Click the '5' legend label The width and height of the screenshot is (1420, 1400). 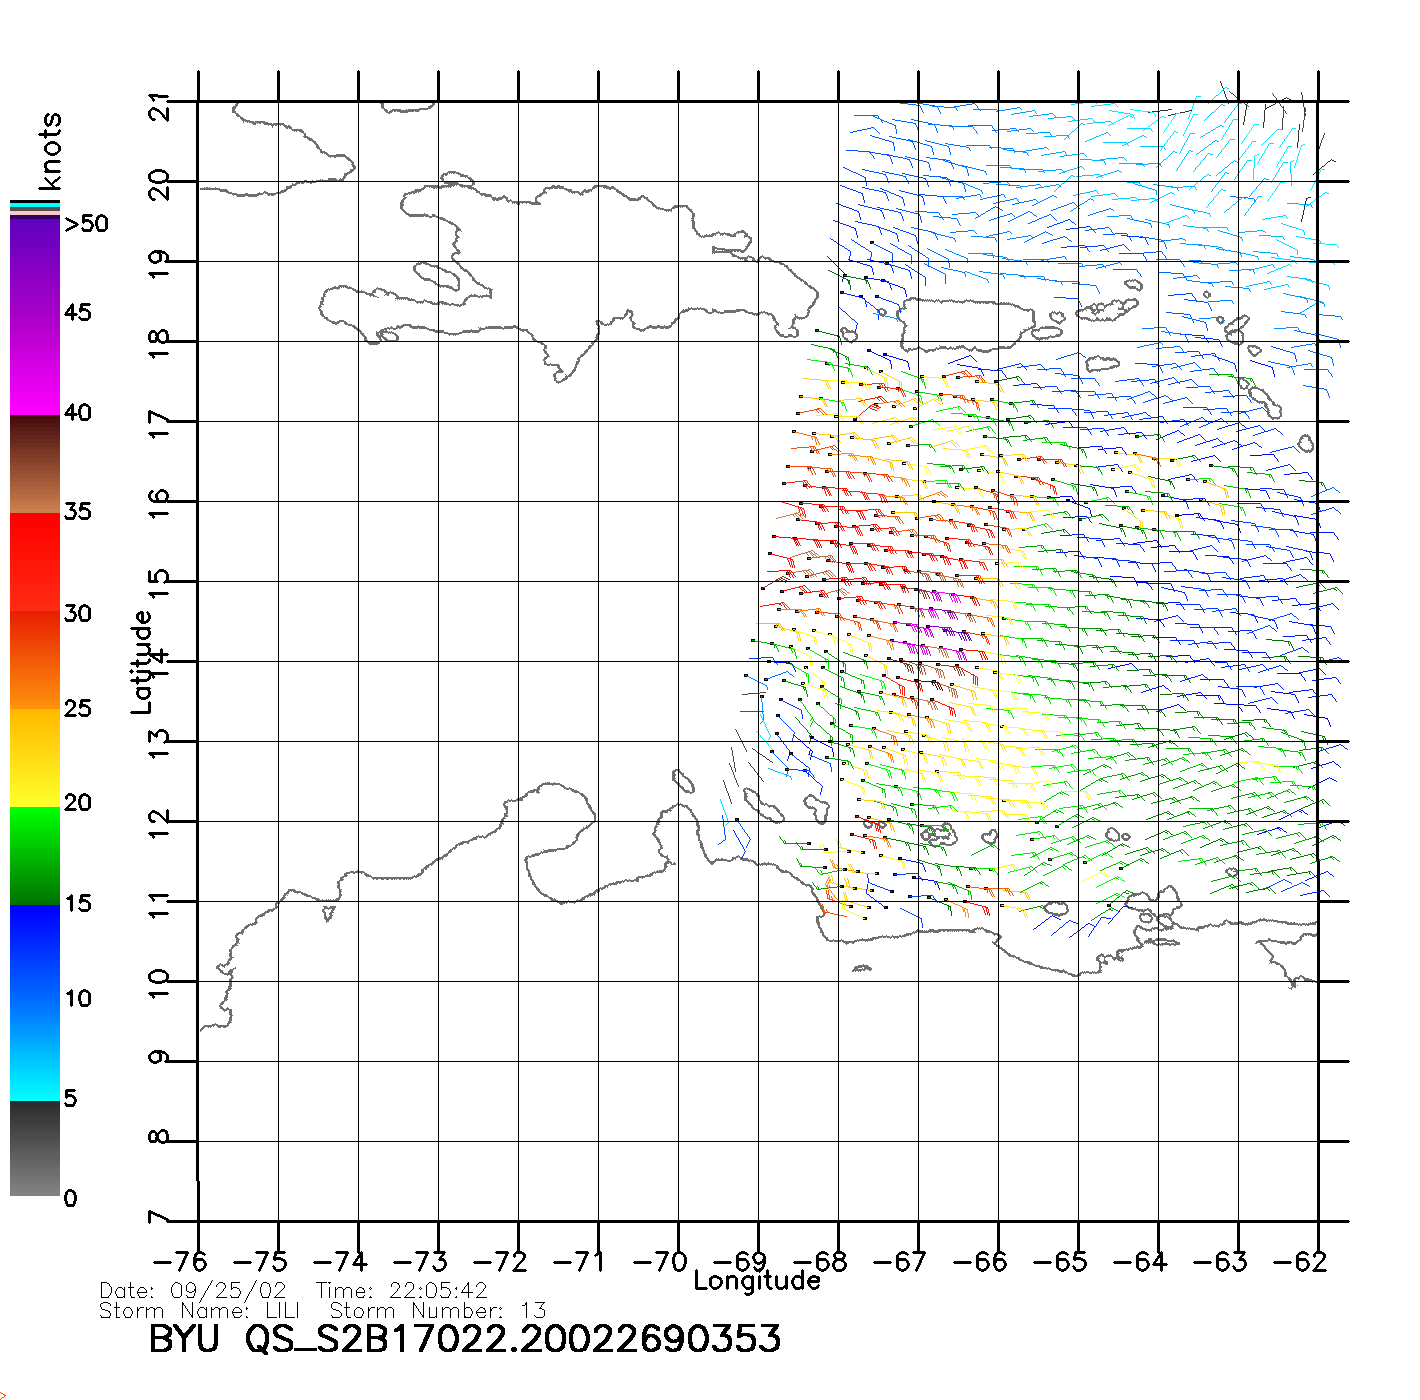tap(70, 1099)
